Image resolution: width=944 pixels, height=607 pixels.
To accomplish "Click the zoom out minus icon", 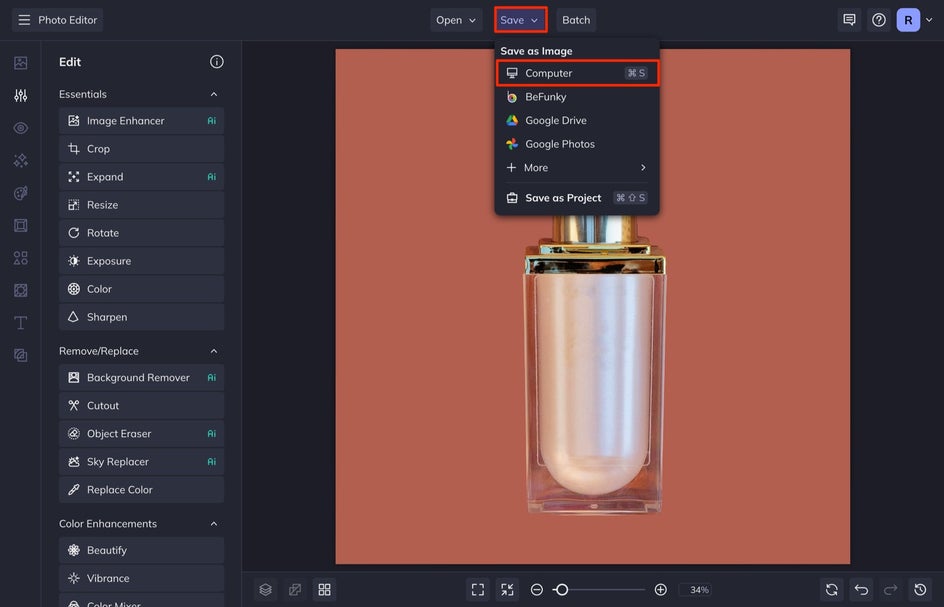I will (x=537, y=590).
